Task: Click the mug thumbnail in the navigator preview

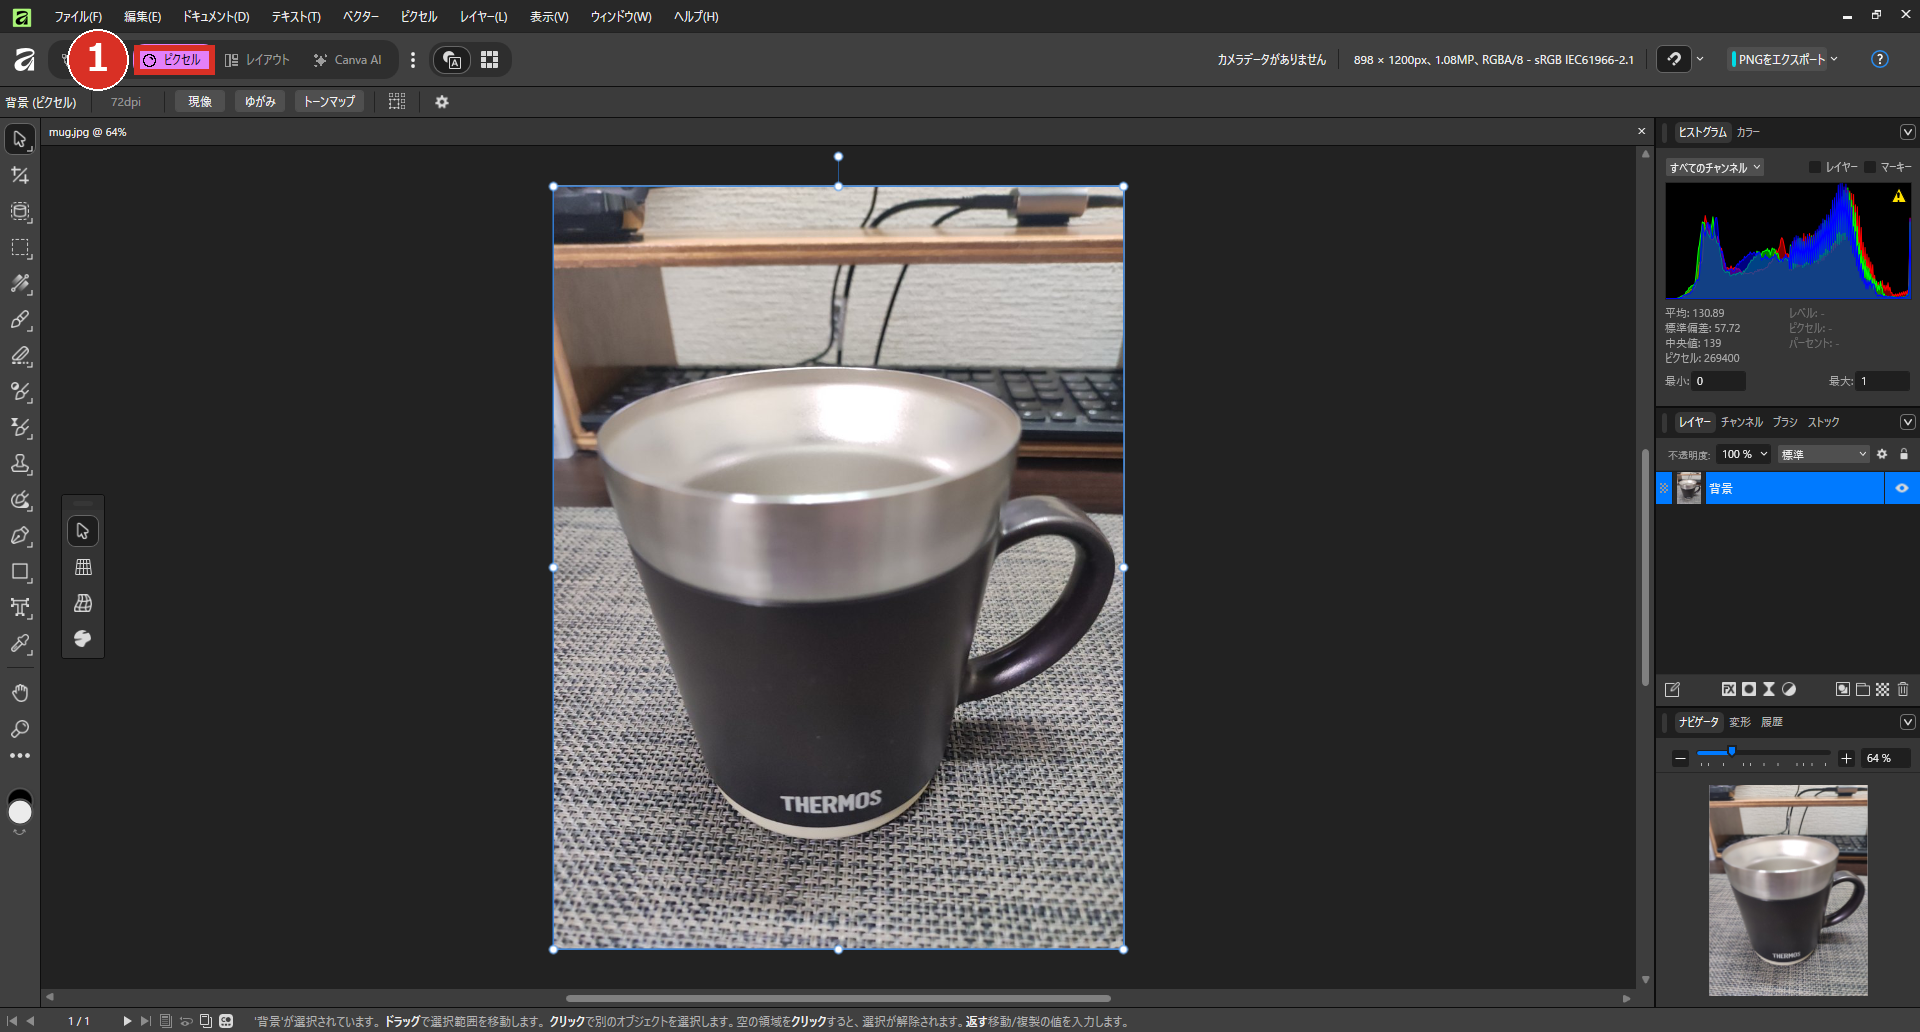Action: tap(1788, 890)
